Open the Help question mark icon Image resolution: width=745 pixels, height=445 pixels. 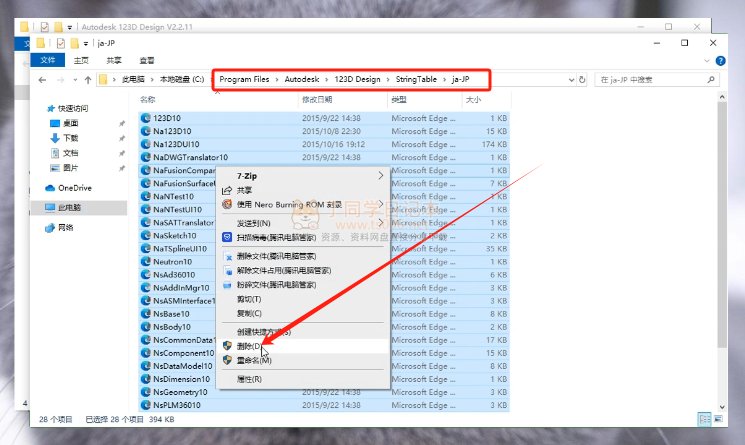click(x=720, y=61)
